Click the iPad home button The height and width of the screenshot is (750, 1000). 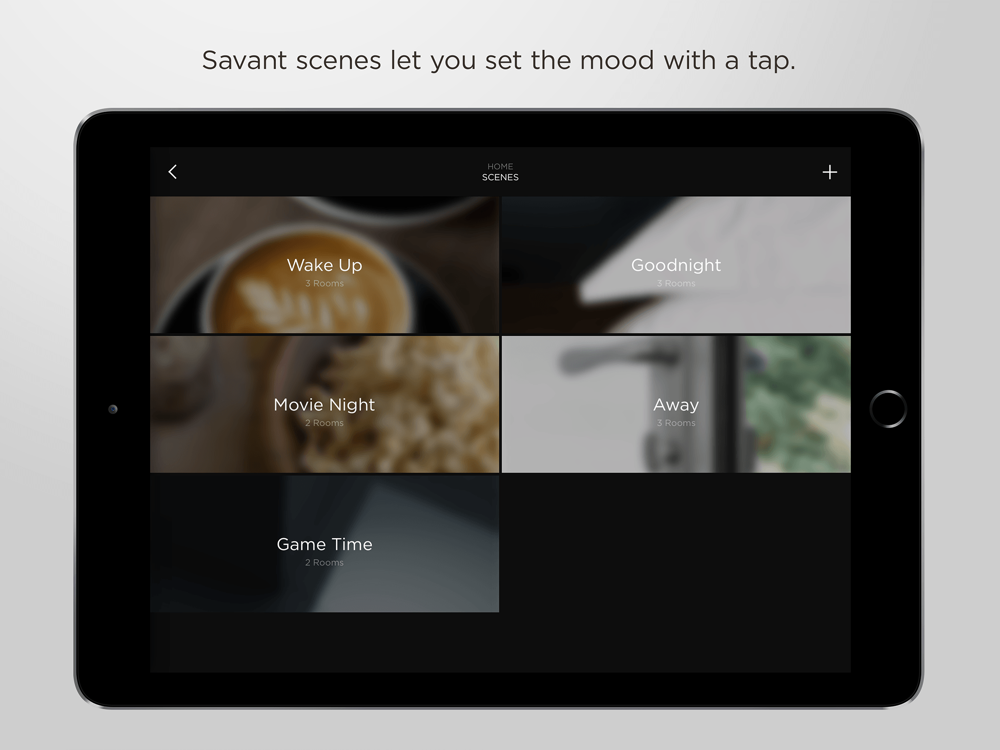click(888, 409)
